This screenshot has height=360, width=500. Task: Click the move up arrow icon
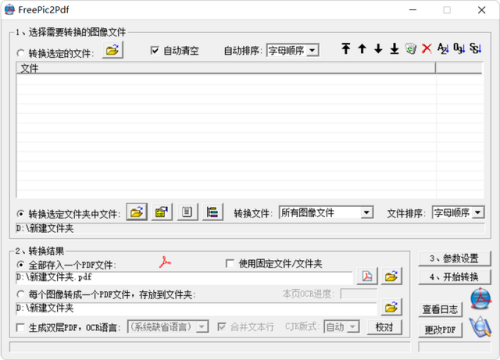point(362,49)
